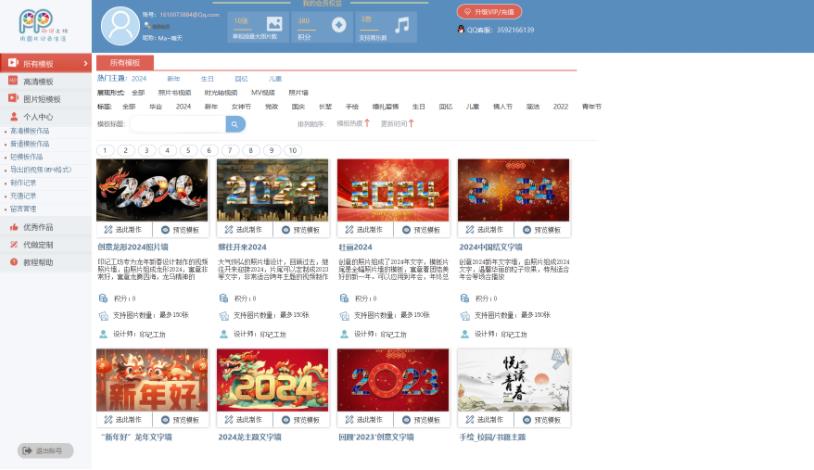Image resolution: width=814 pixels, height=470 pixels.
Task: Choose MV视频 under 展现形式
Action: coord(263,92)
